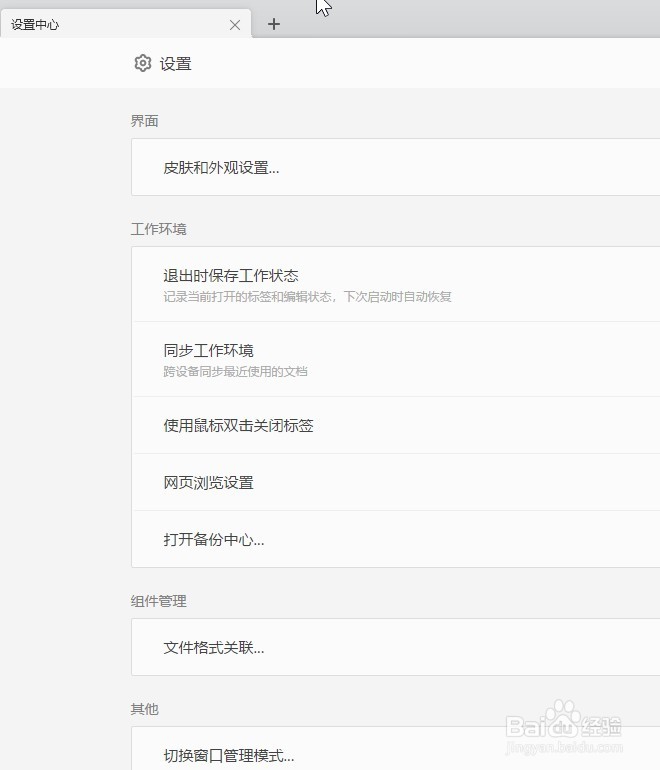Open 网页浏览设置
This screenshot has height=770, width=660.
coord(395,482)
